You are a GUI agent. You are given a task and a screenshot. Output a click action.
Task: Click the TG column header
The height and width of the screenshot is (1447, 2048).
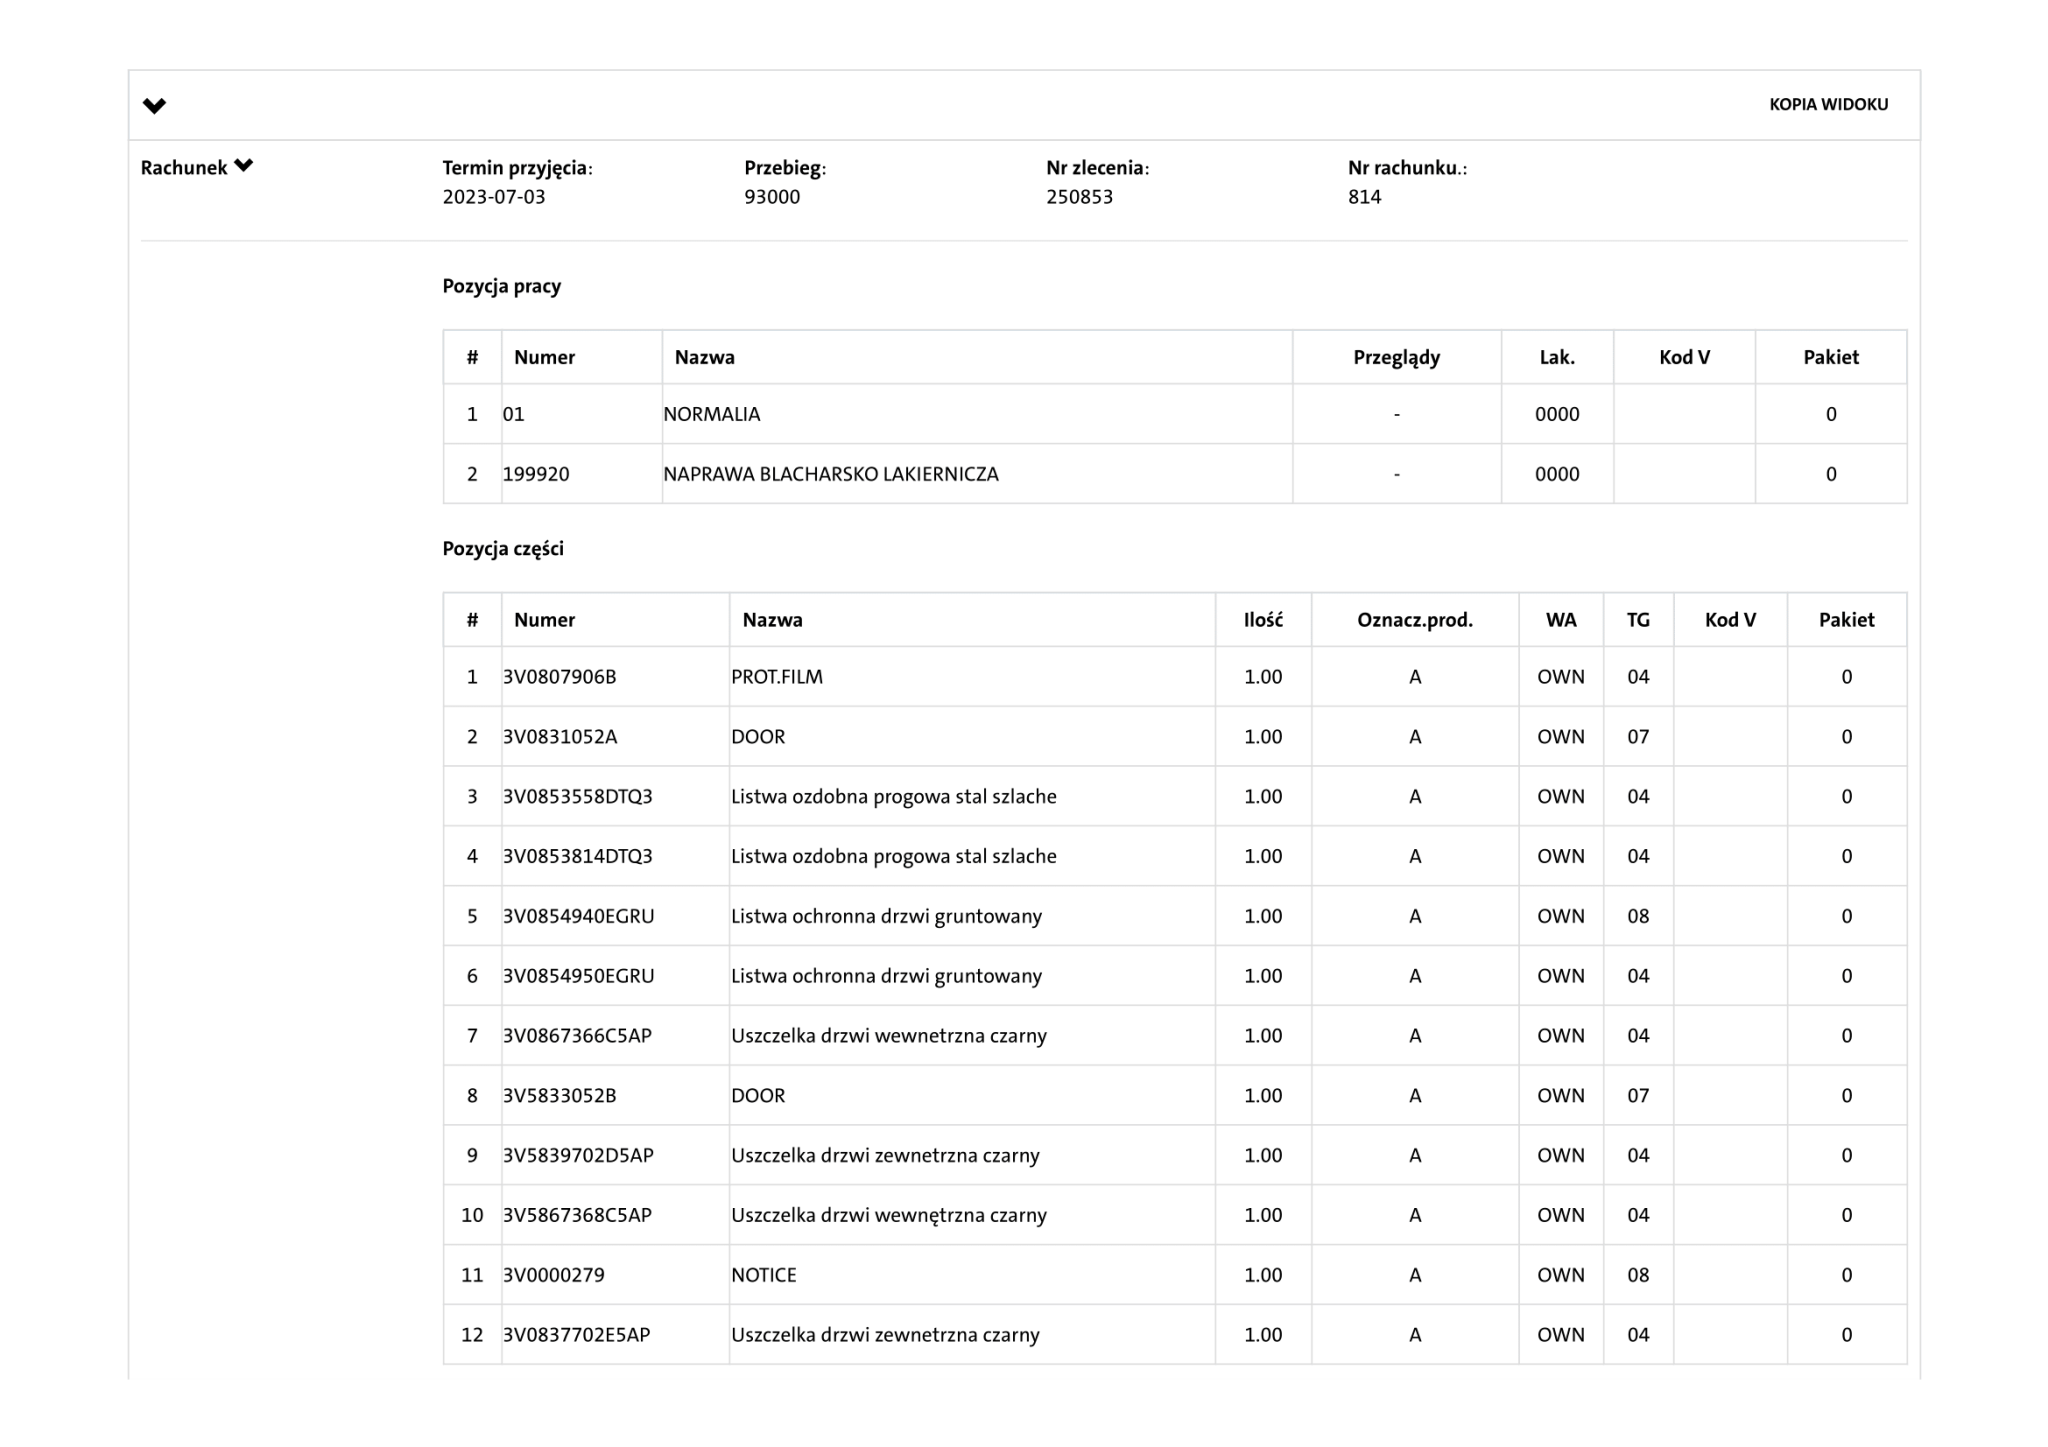[x=1637, y=620]
